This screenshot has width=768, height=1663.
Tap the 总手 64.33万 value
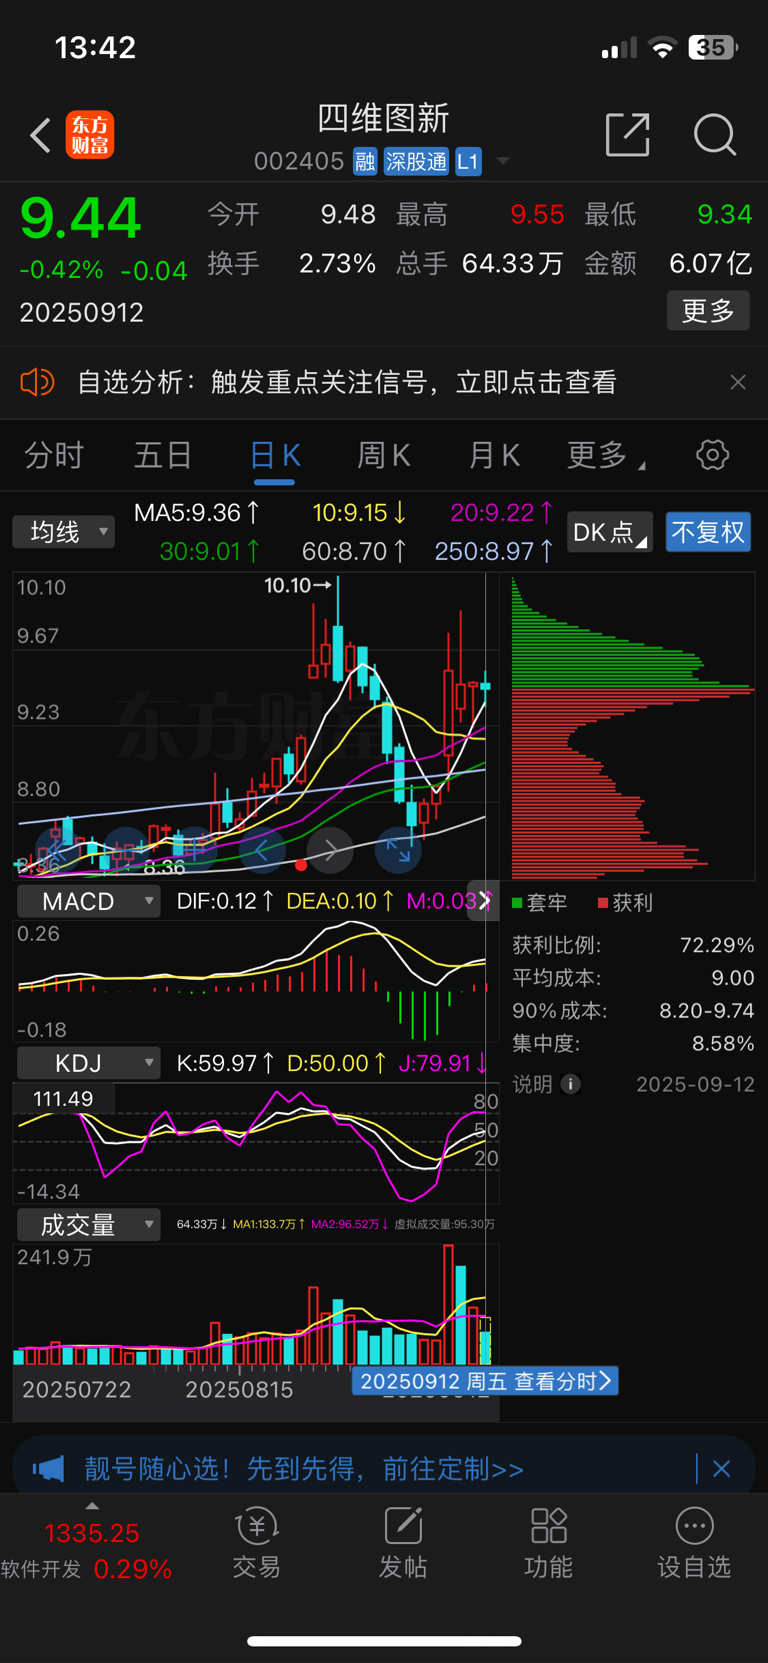pyautogui.click(x=512, y=264)
